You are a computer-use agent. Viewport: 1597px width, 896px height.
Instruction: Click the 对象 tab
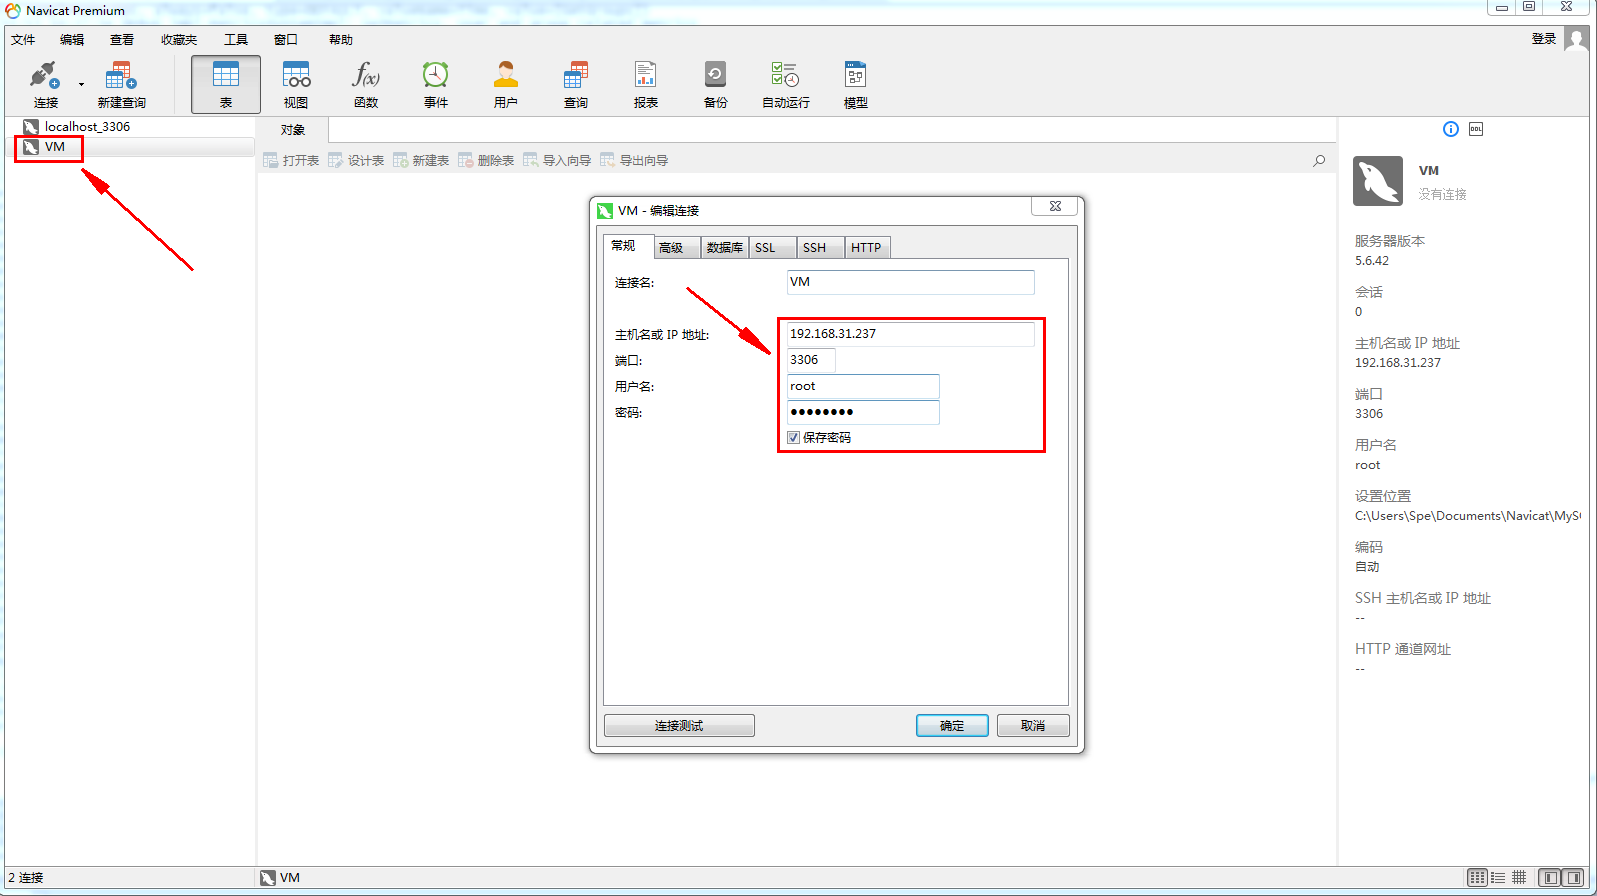(292, 130)
